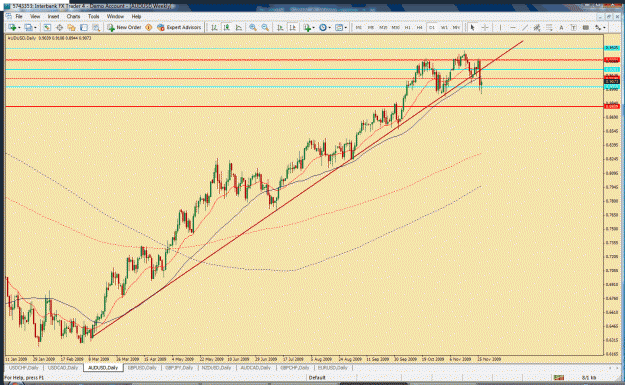Switch to the EURUSD,Daily chart tab
Image resolution: width=625 pixels, height=385 pixels.
pos(333,368)
